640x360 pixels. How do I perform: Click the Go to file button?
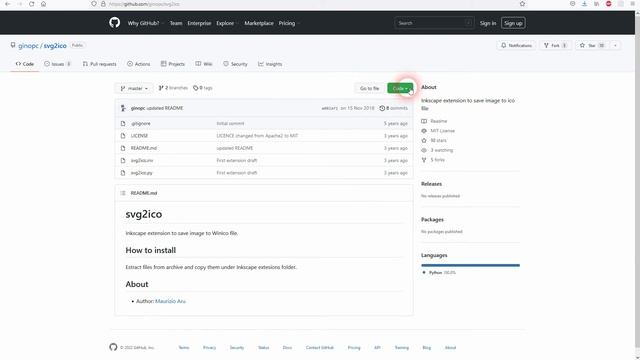(x=369, y=88)
